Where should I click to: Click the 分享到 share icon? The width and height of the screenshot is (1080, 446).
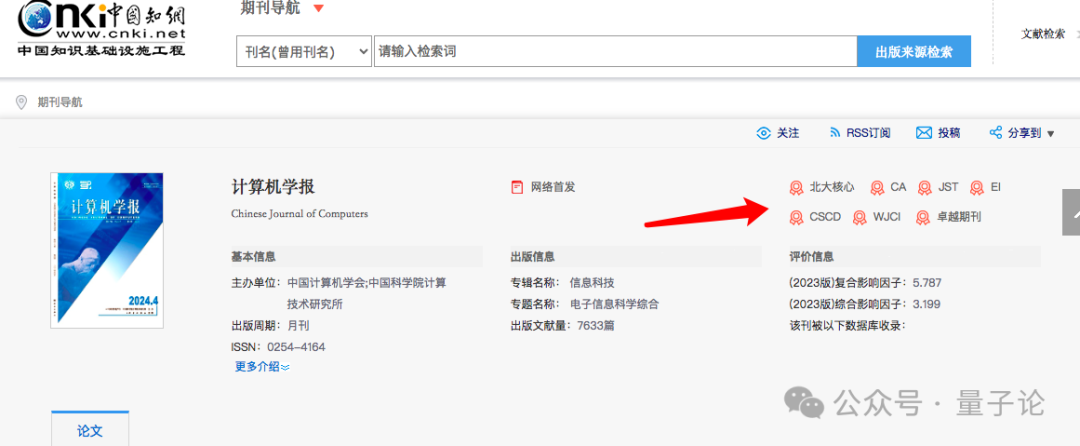pyautogui.click(x=995, y=133)
